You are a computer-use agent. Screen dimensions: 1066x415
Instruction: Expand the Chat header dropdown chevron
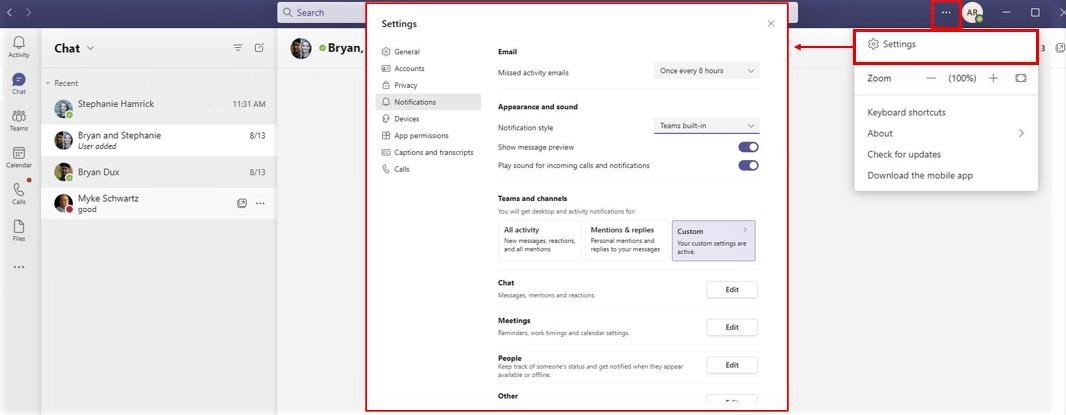(x=90, y=48)
